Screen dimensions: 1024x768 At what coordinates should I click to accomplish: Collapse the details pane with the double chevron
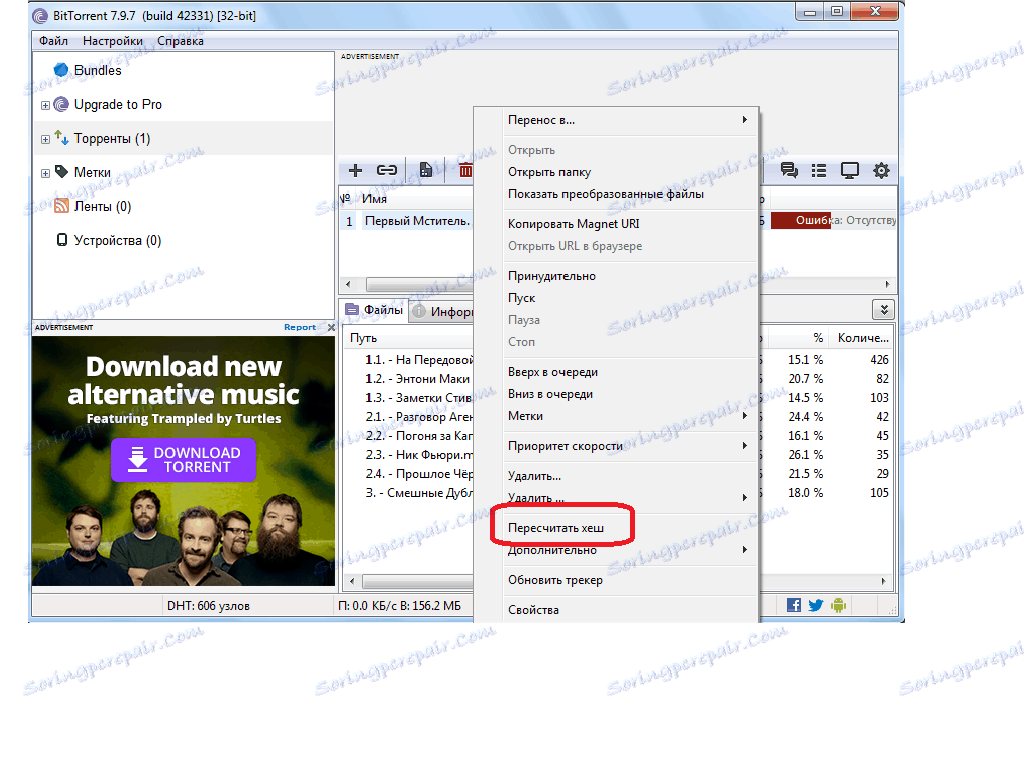883,310
